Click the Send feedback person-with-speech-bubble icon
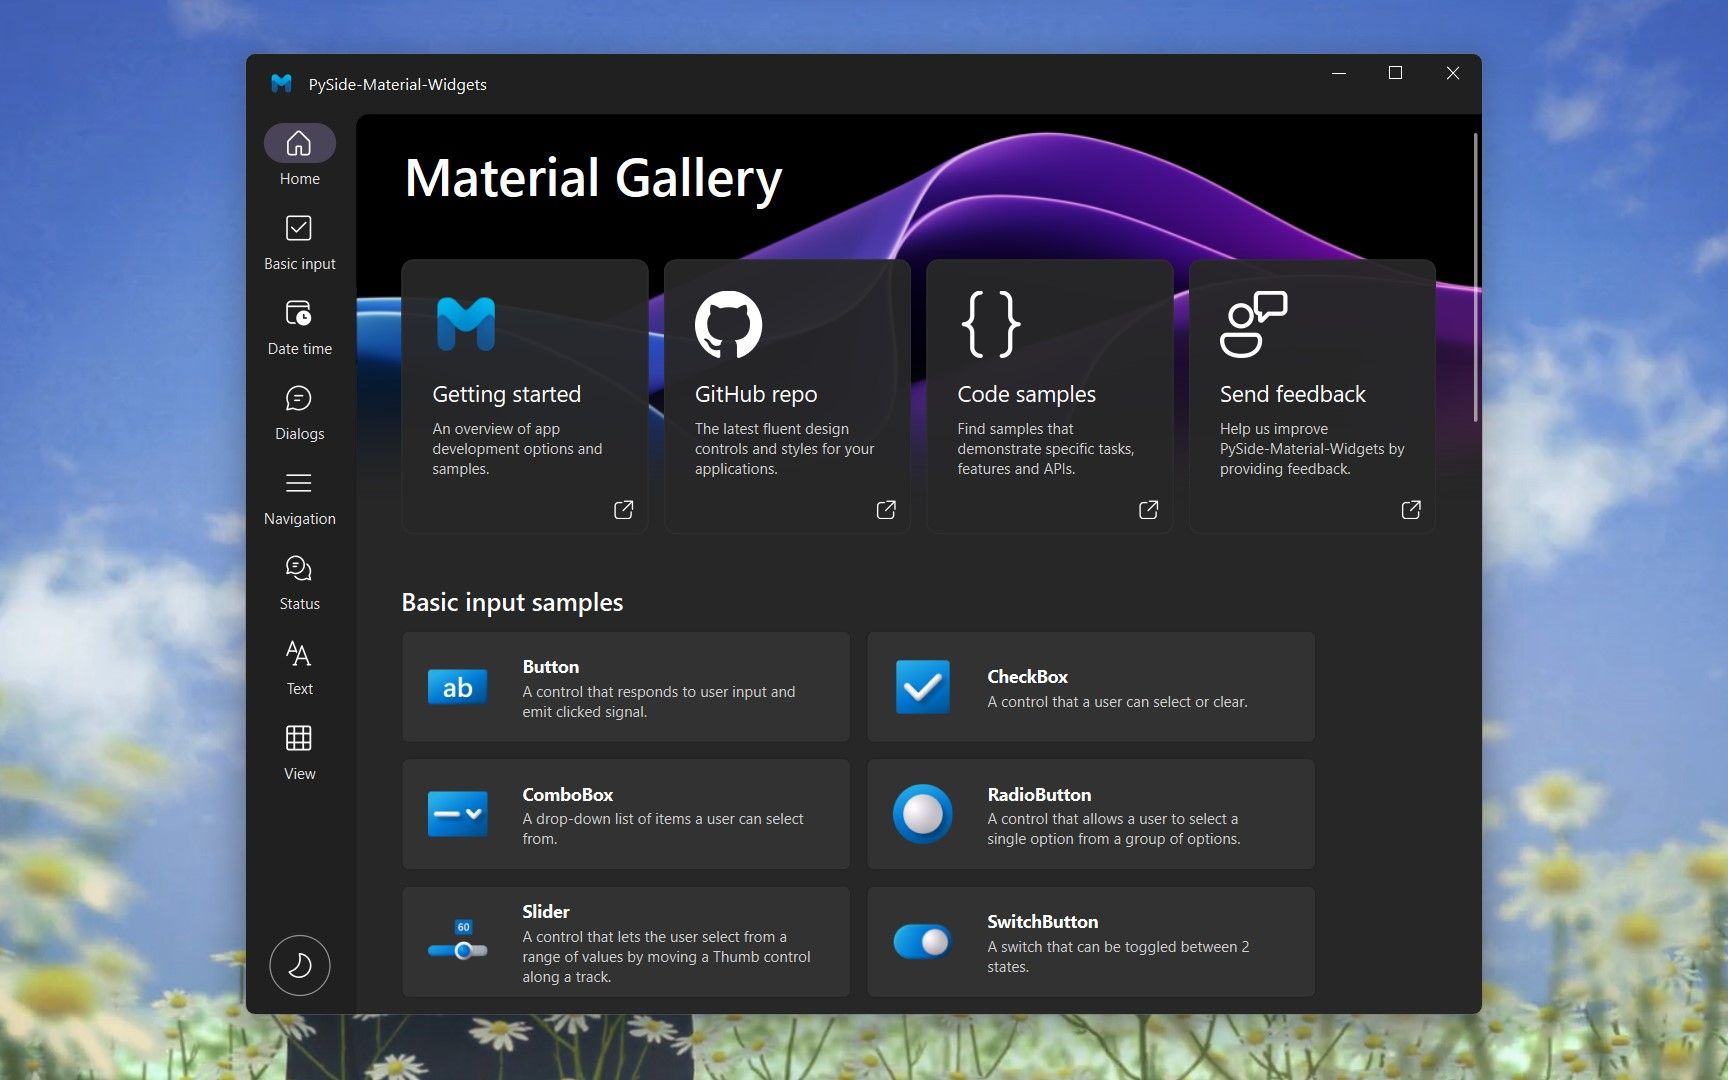 point(1254,324)
